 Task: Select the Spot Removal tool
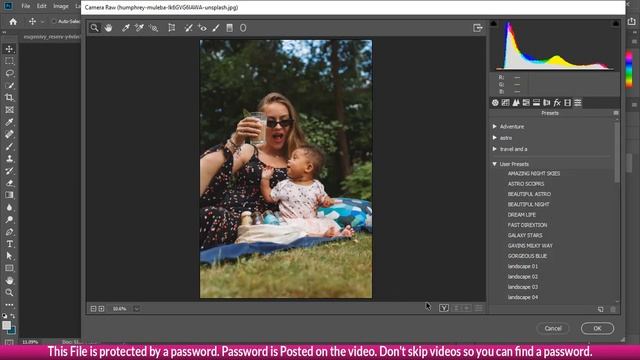[188, 28]
